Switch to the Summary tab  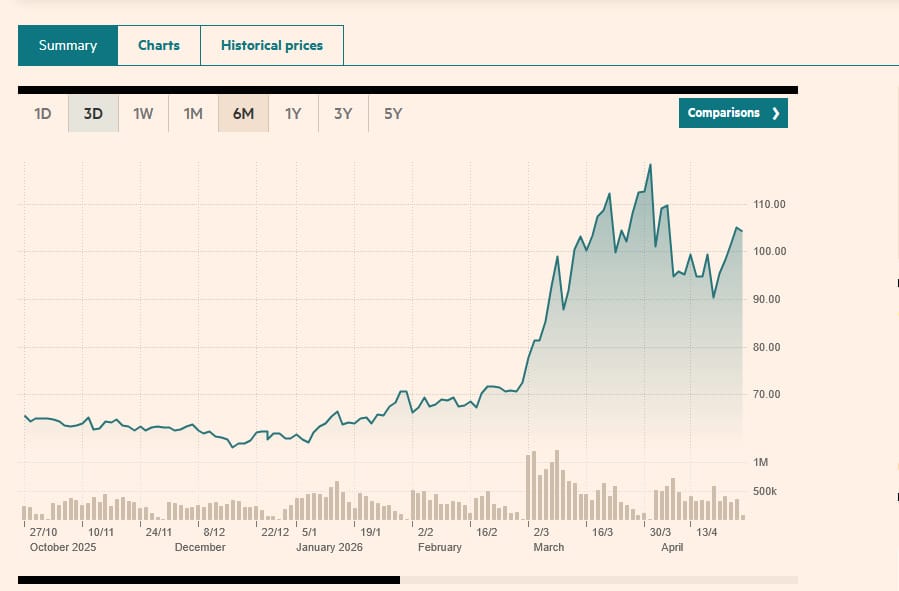[68, 46]
